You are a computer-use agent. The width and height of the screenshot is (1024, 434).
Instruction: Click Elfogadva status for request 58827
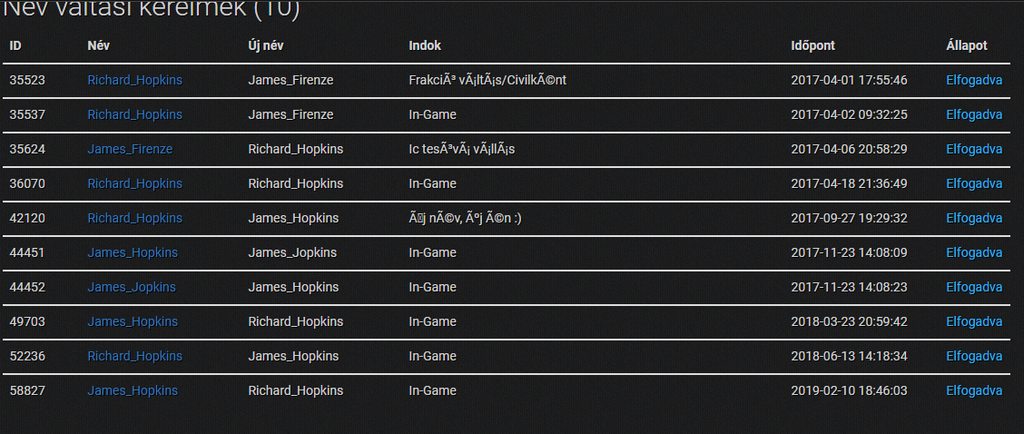[x=974, y=391]
